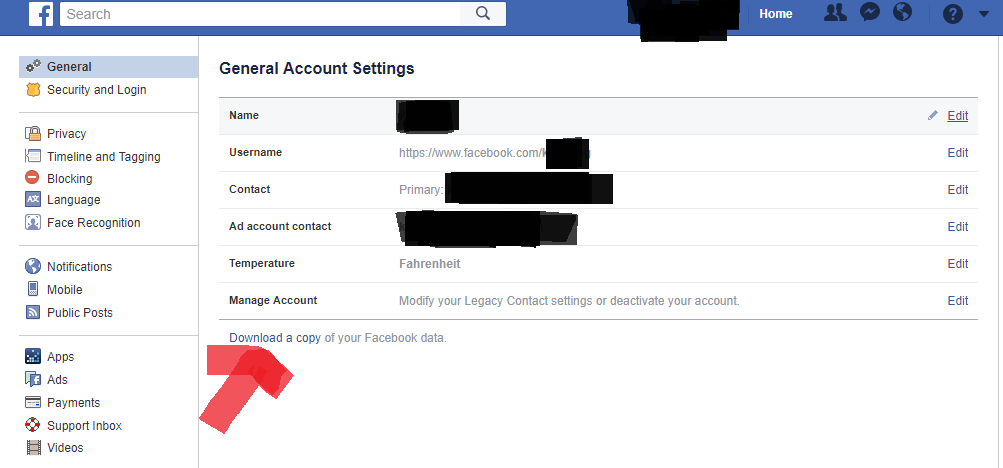Click the Legacy Contact description text
Screen dimensions: 1003x468
(569, 300)
